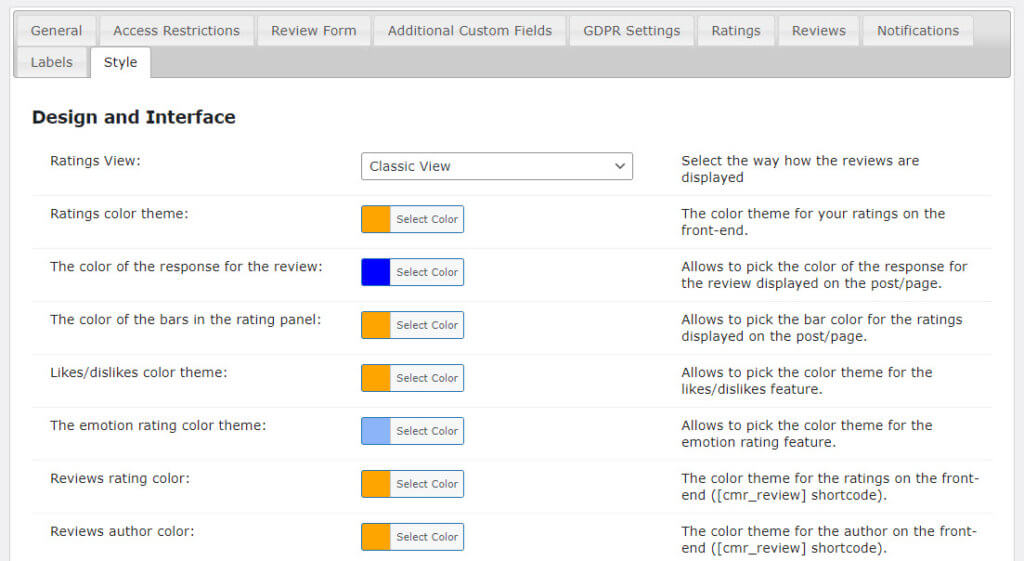1024x561 pixels.
Task: Select the Style tab
Action: [120, 62]
